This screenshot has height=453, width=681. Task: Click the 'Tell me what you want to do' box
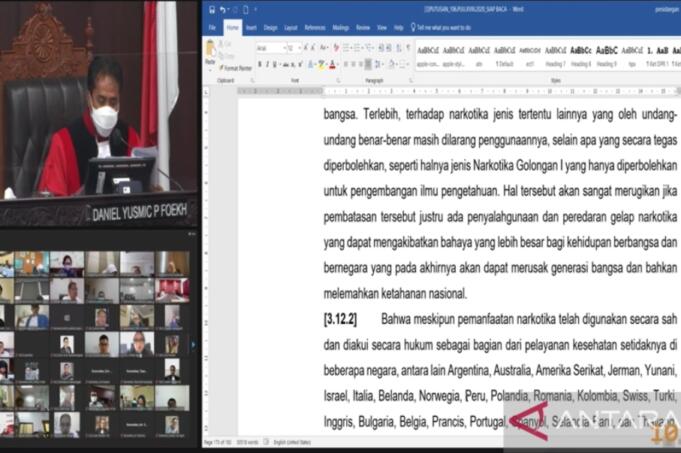(441, 28)
